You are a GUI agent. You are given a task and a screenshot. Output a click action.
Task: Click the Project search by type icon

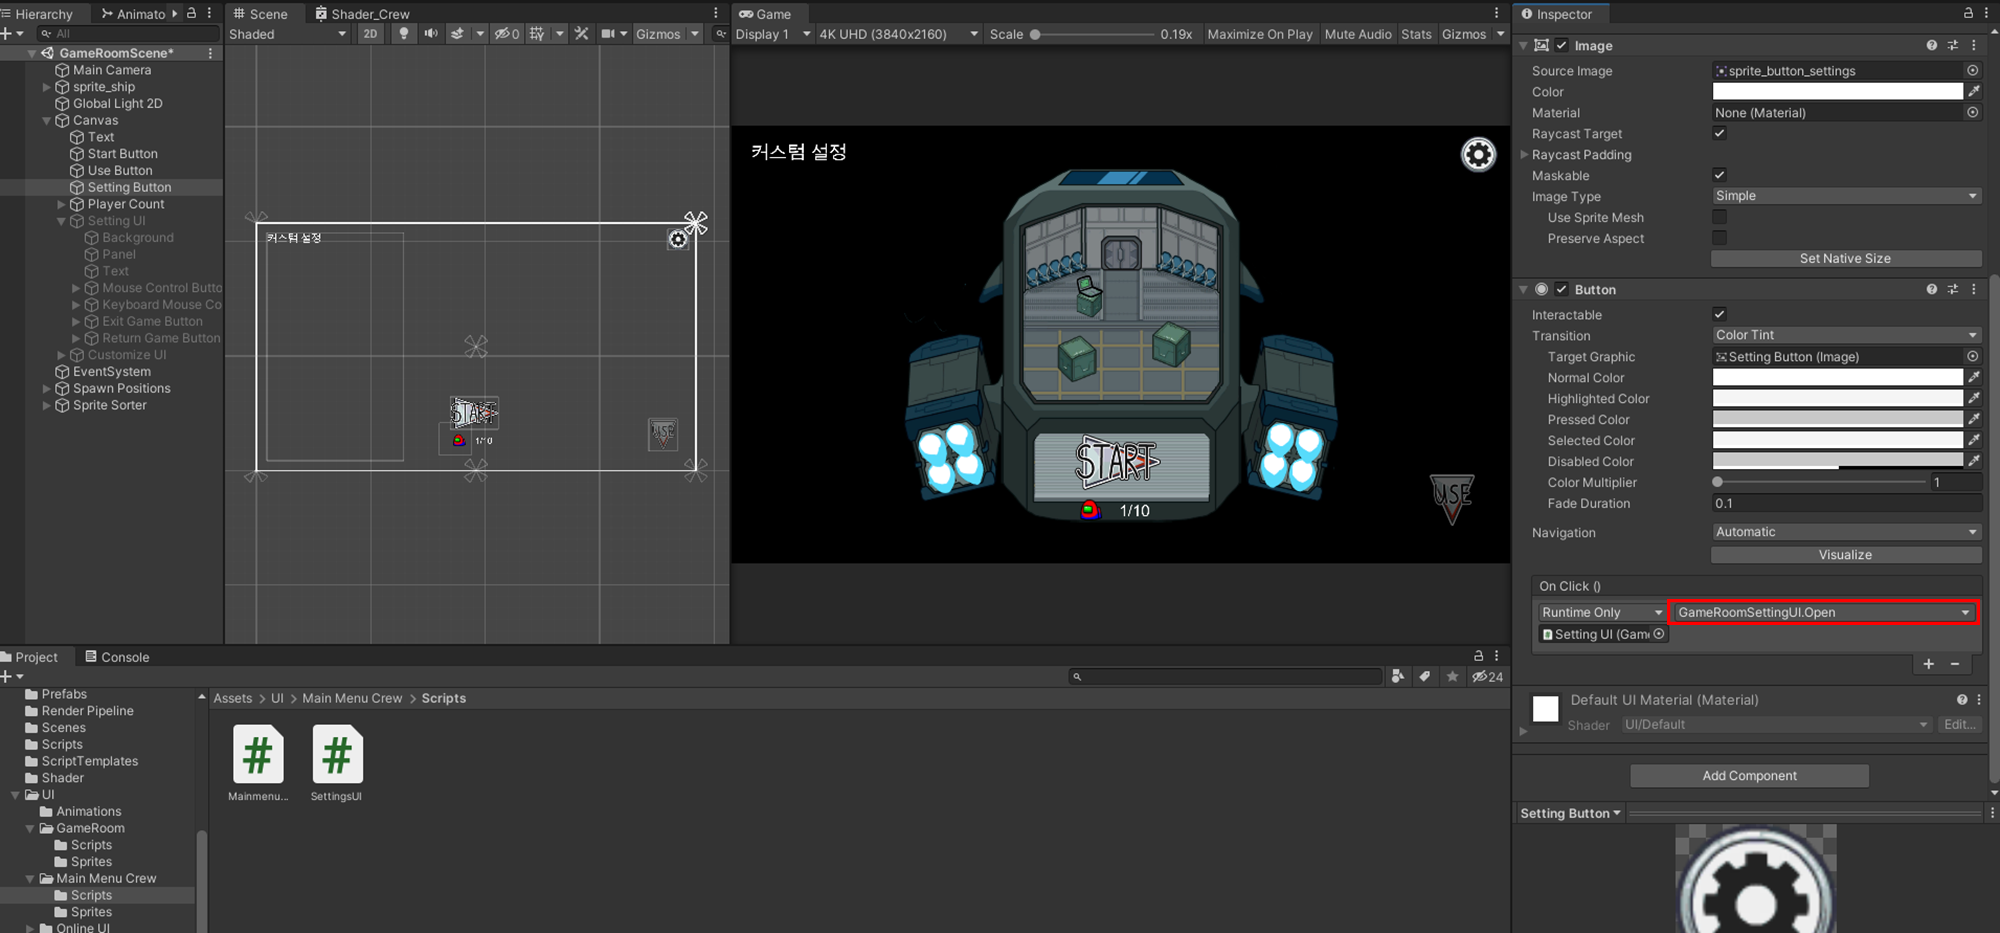tap(1398, 677)
